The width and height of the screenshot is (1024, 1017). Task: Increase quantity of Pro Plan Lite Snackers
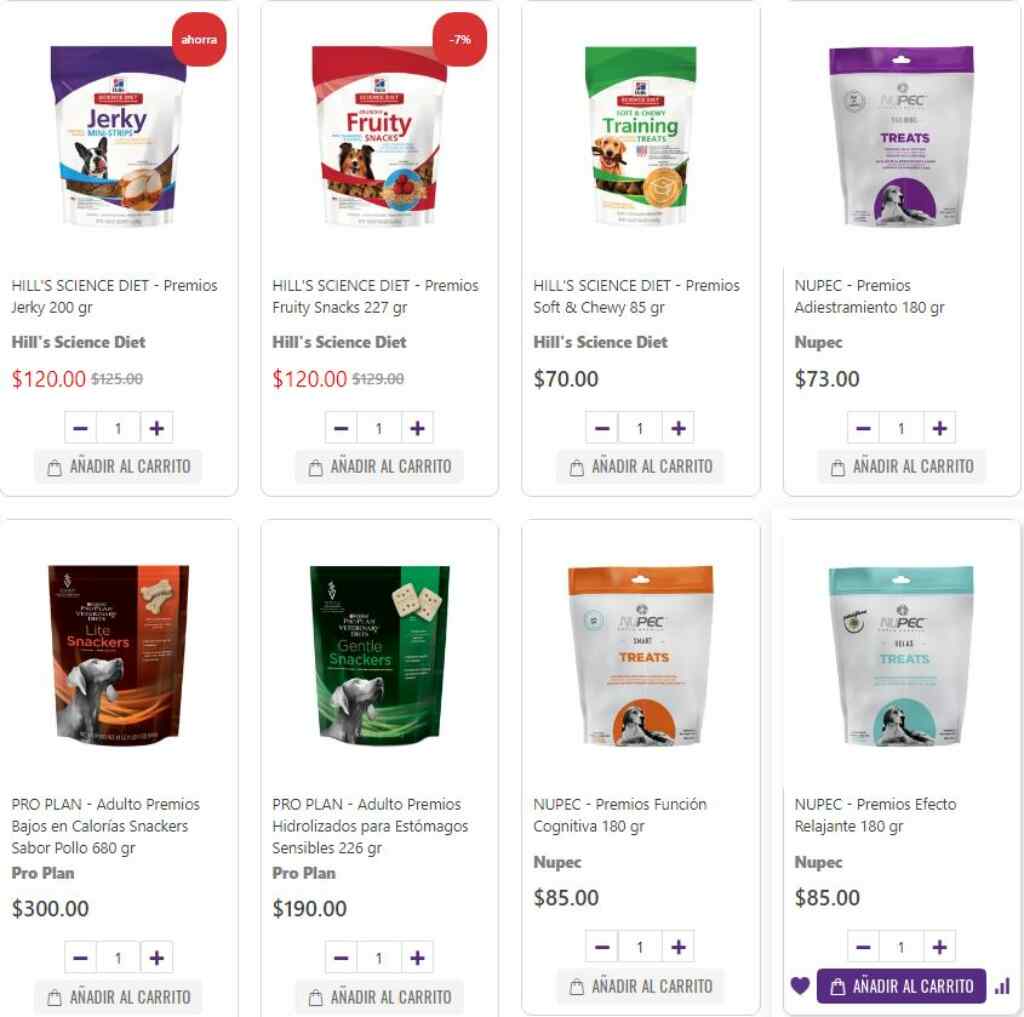pos(157,958)
